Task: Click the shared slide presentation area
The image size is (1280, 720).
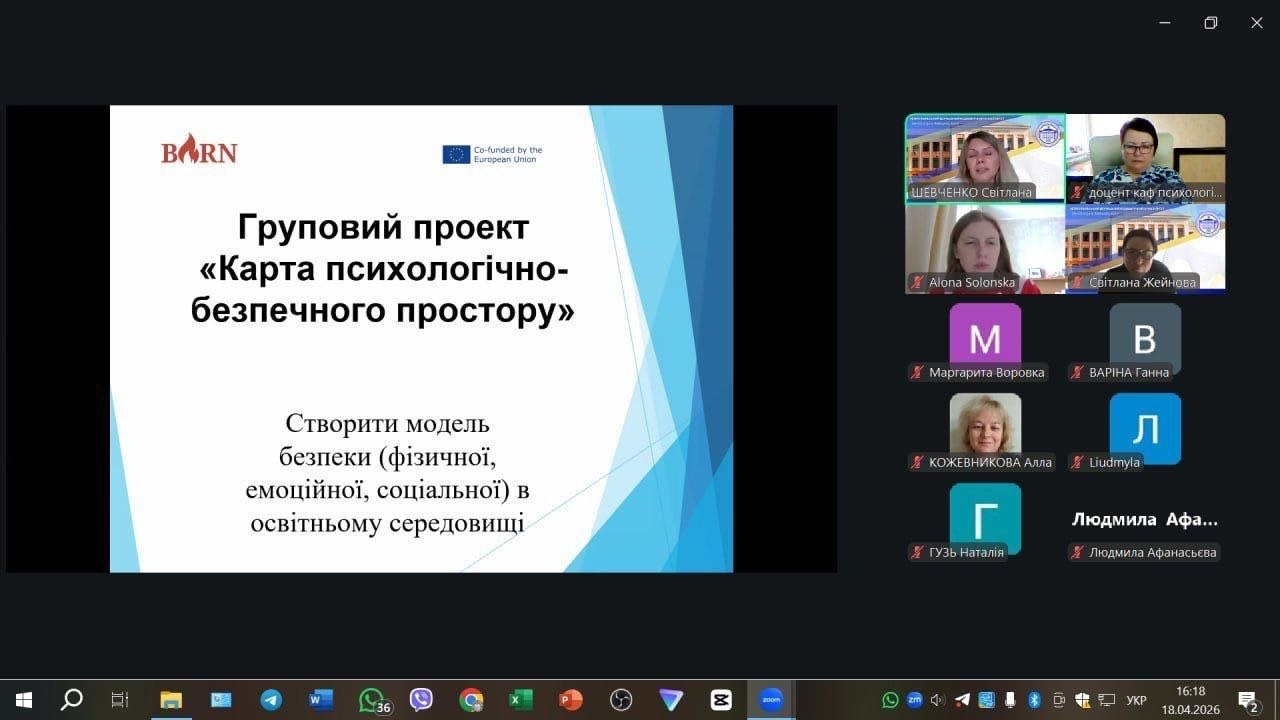Action: tap(421, 339)
